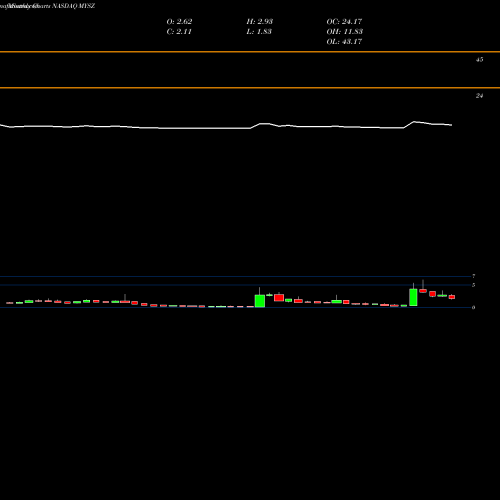Select the 'OL: 43.17' value

344,42
